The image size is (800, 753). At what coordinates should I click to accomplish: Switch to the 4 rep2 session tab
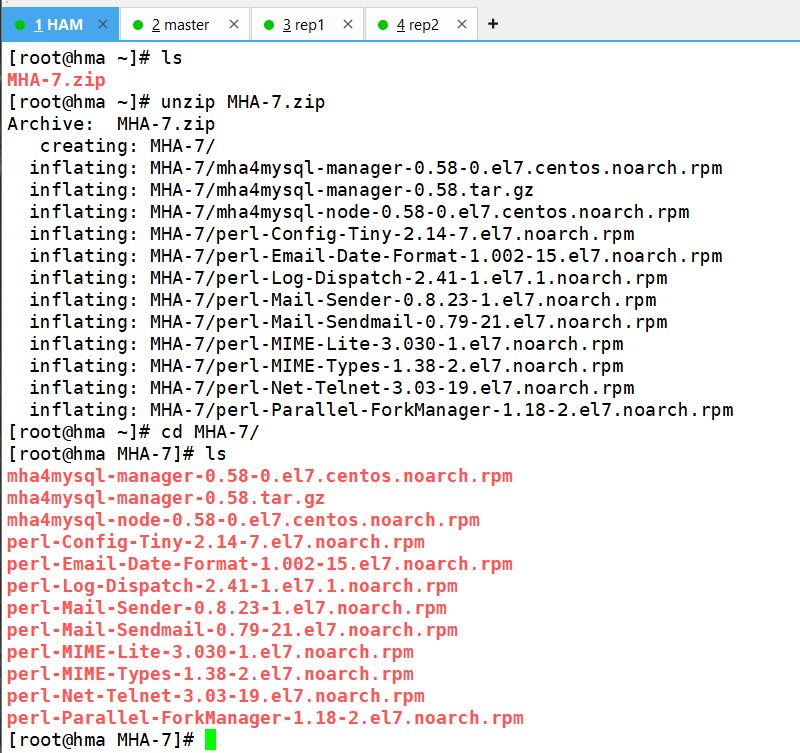[421, 24]
